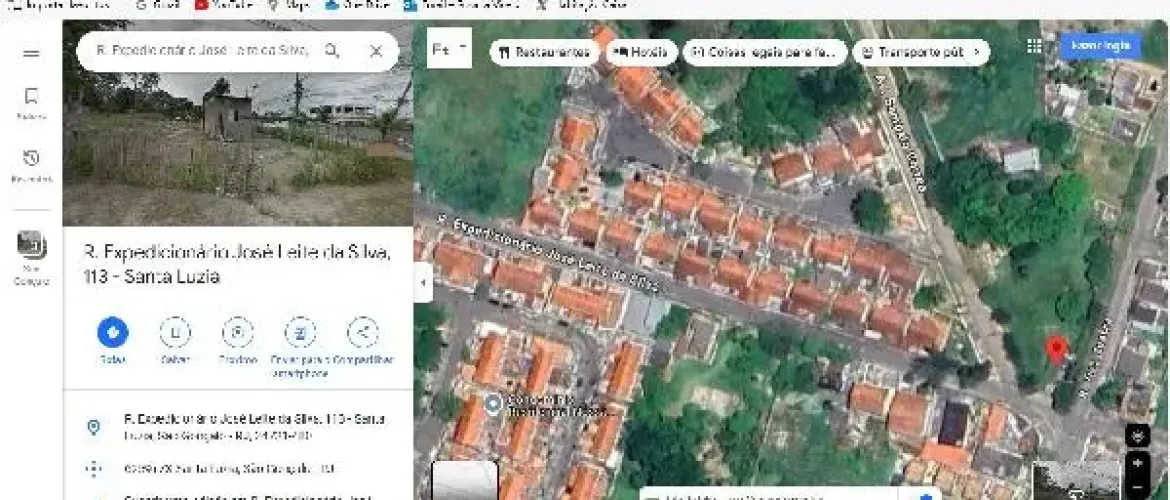The height and width of the screenshot is (500, 1170).
Task: Open the Google apps grid
Action: [1034, 46]
